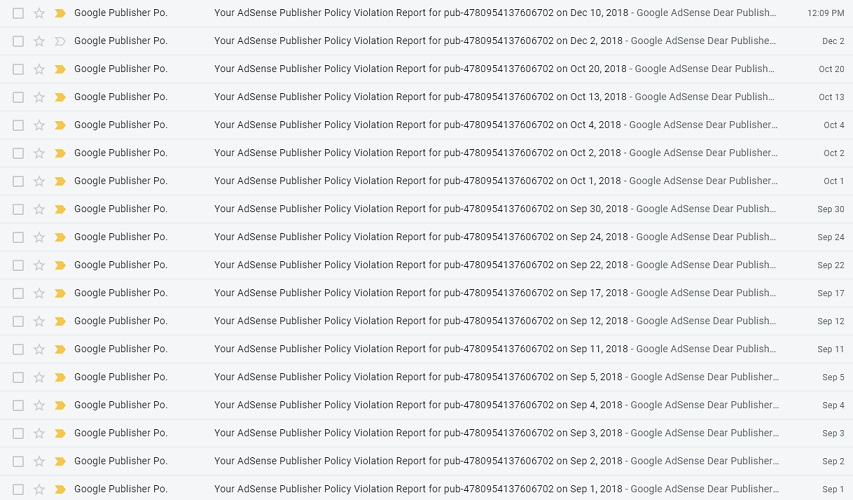Star the Sep 17, 2018 violation report email
Screen dimensions: 853x500
click(x=39, y=293)
